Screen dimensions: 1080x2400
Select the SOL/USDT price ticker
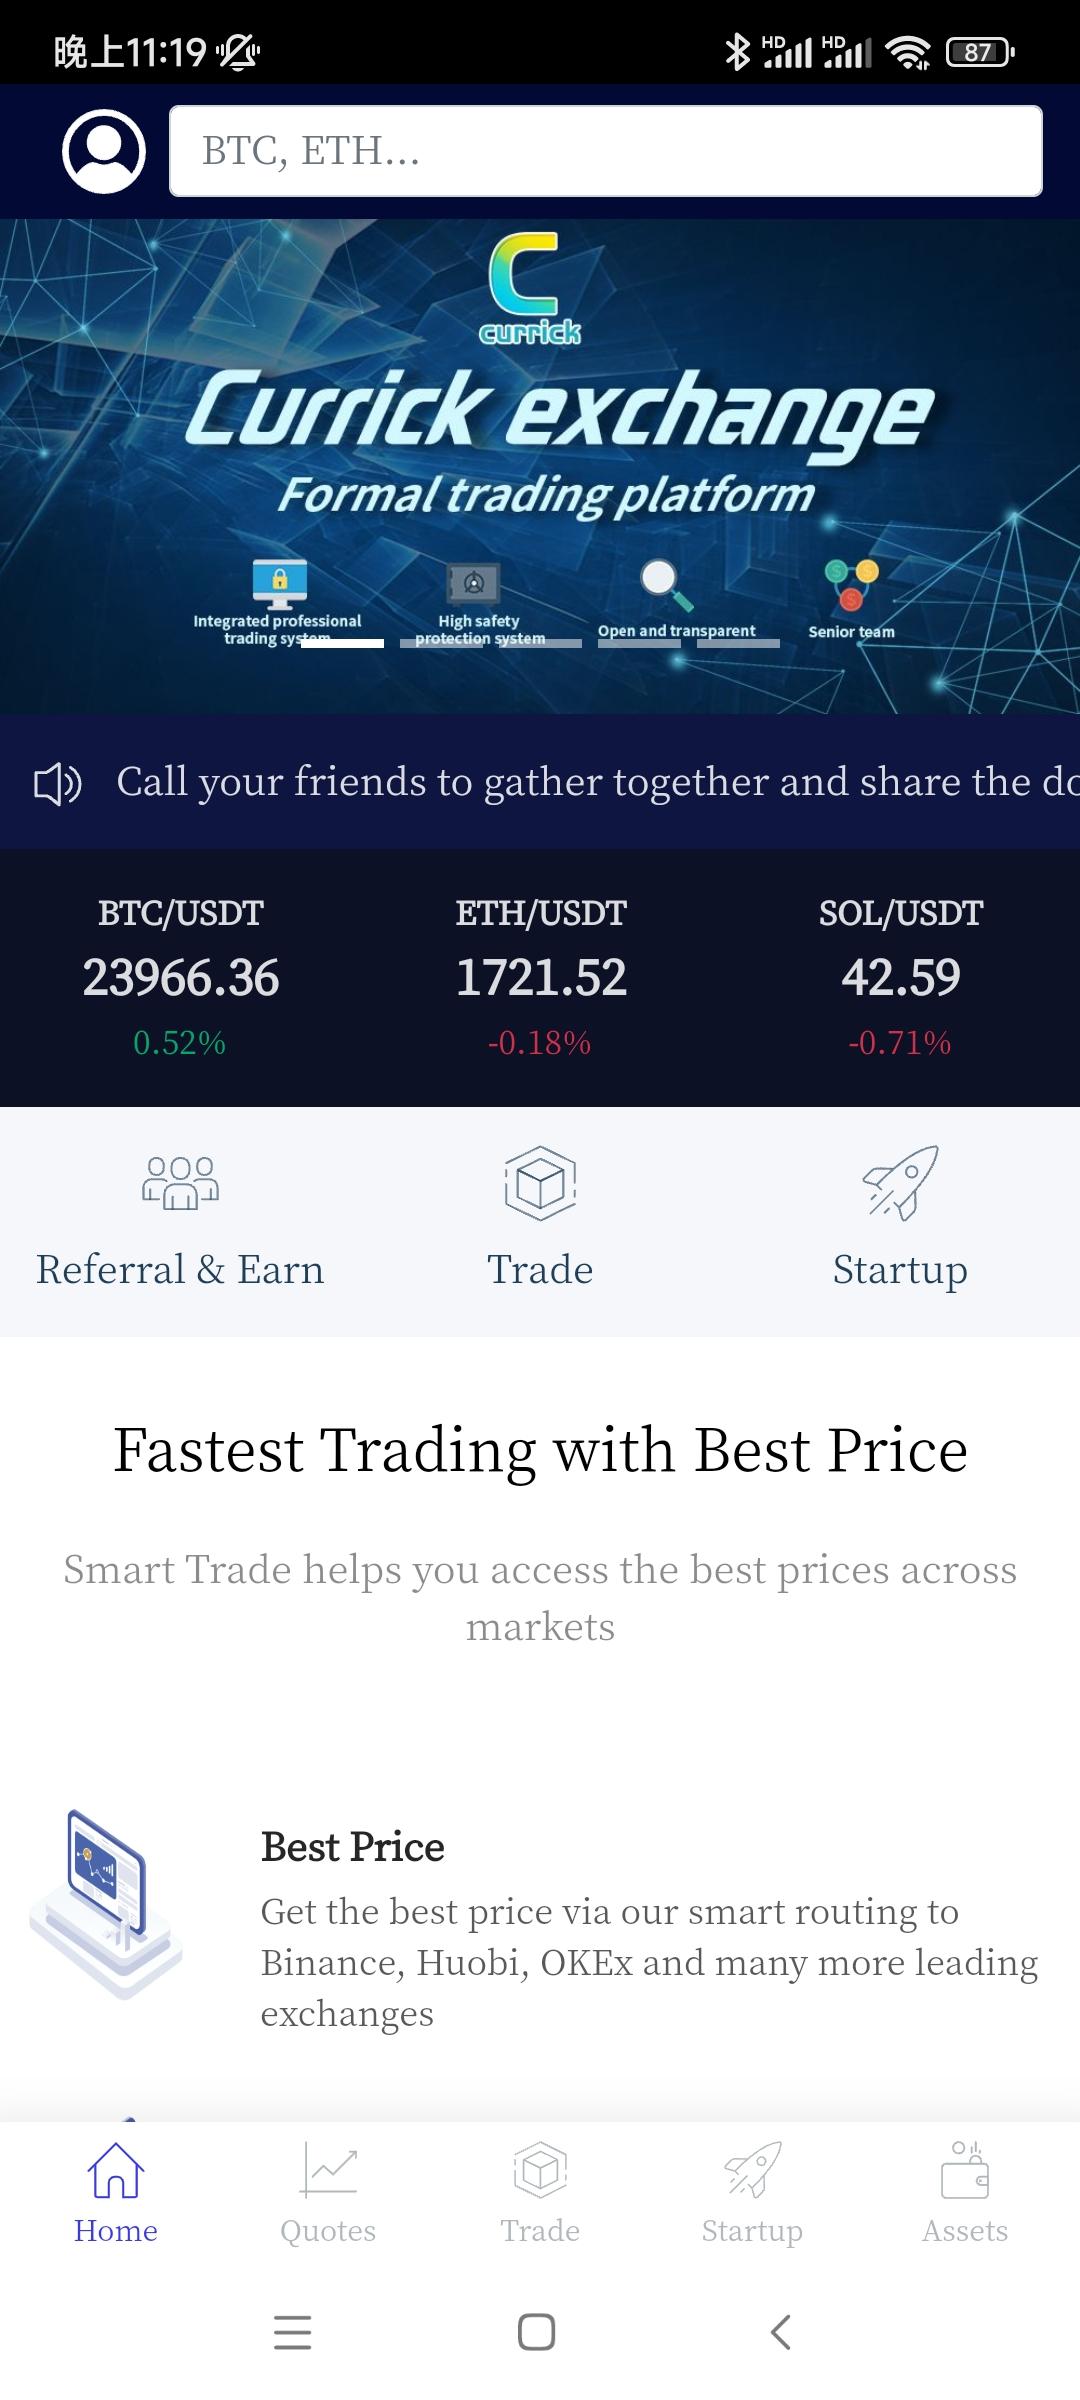tap(900, 977)
